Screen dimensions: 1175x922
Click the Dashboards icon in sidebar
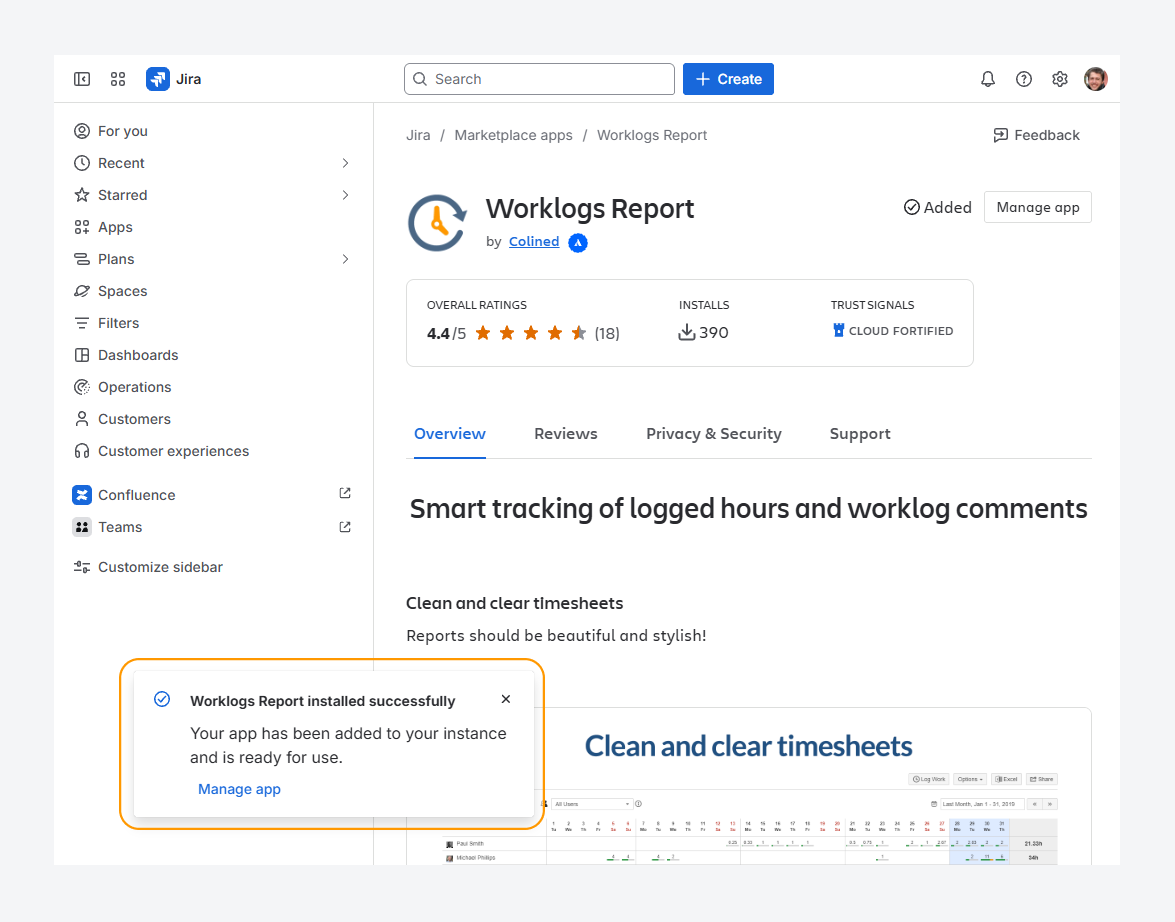point(82,355)
